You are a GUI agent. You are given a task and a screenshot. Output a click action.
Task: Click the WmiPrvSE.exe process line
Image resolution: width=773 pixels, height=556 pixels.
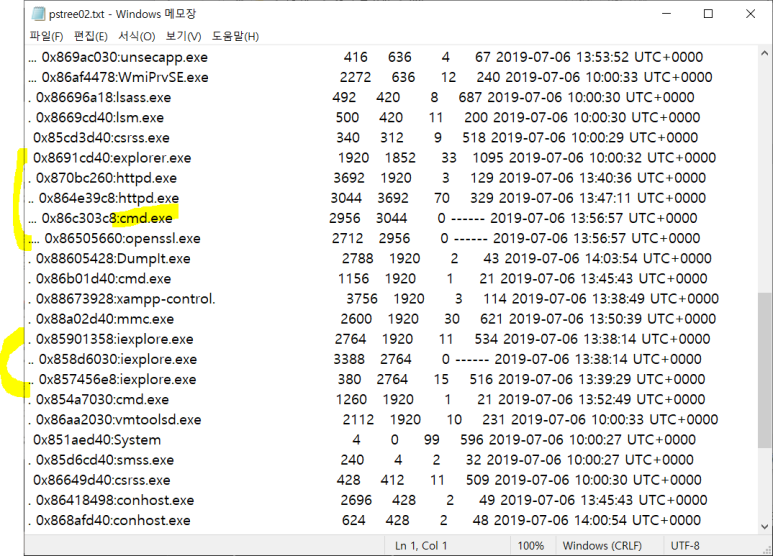click(x=370, y=77)
